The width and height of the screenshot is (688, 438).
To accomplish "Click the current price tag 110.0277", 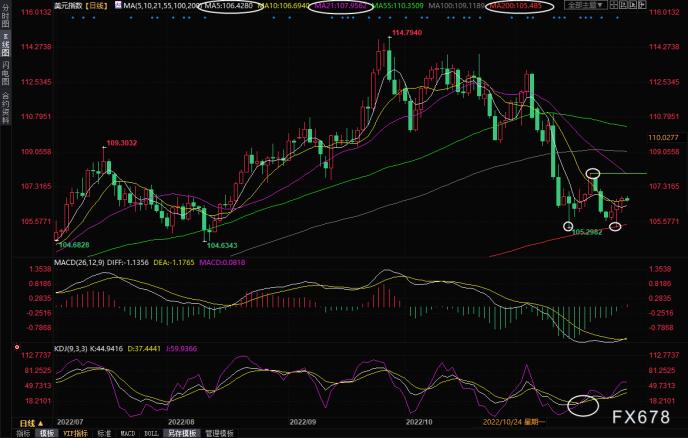I will 663,138.
